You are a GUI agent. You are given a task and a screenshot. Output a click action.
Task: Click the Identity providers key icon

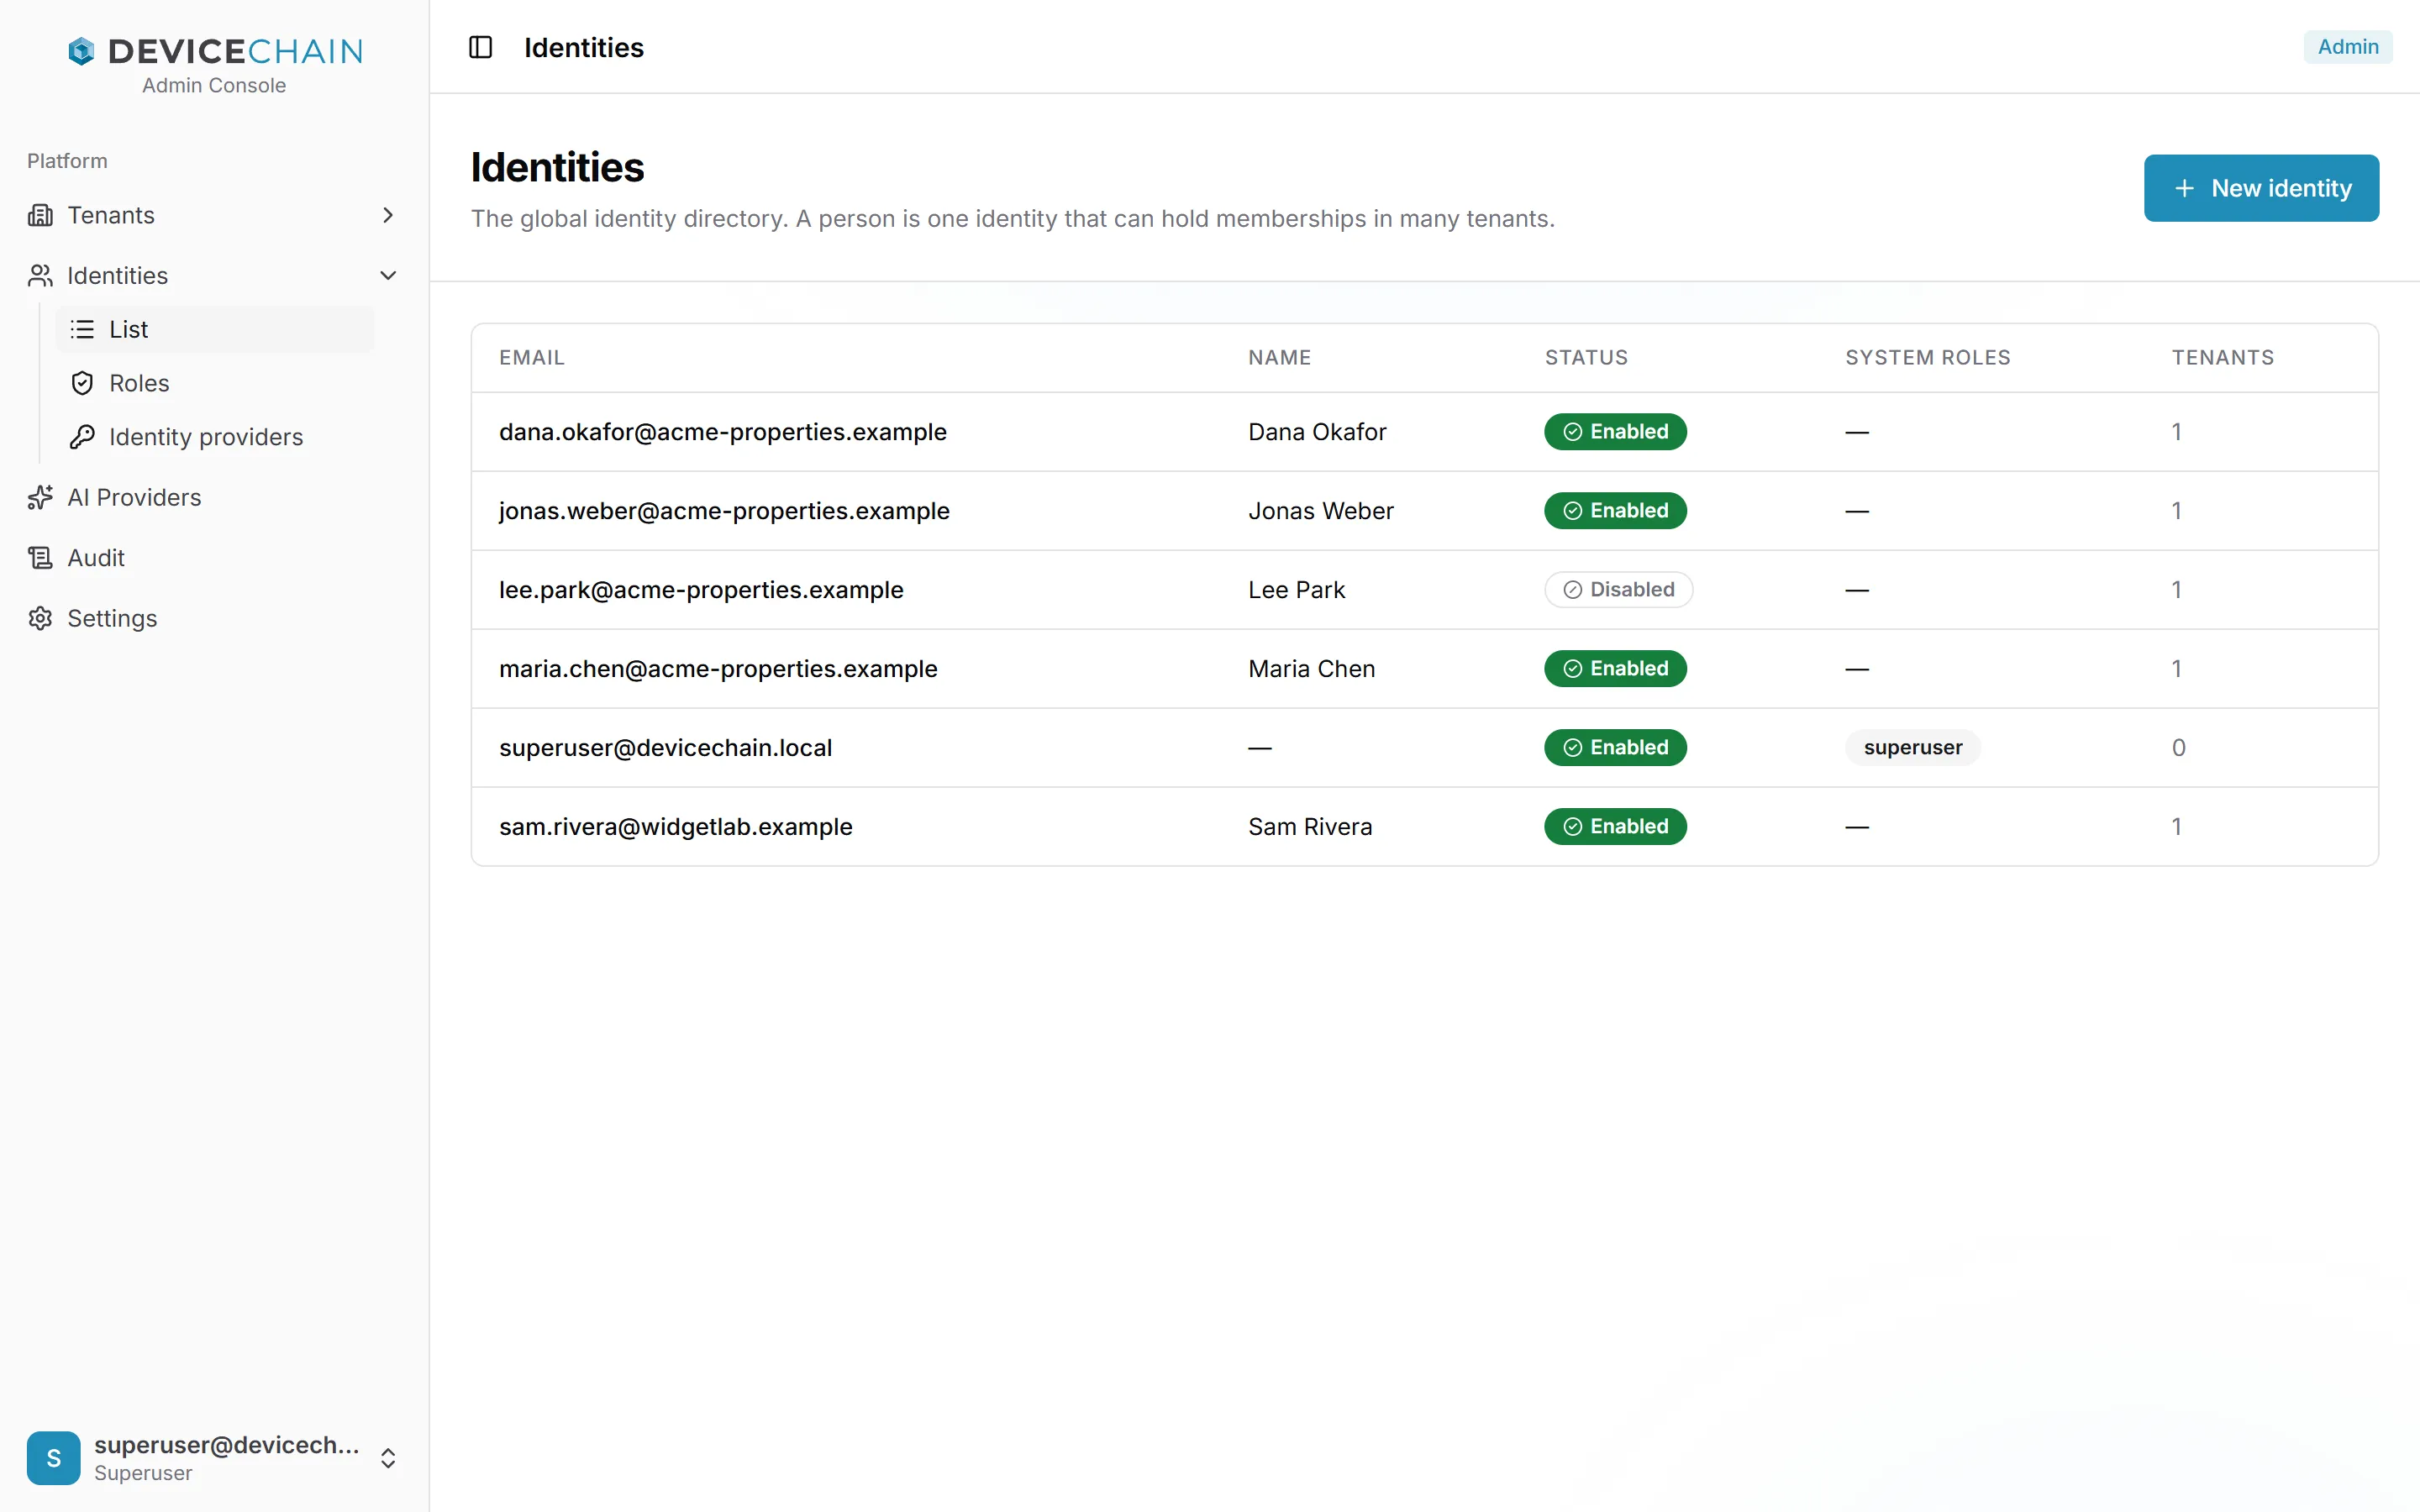pos(82,437)
